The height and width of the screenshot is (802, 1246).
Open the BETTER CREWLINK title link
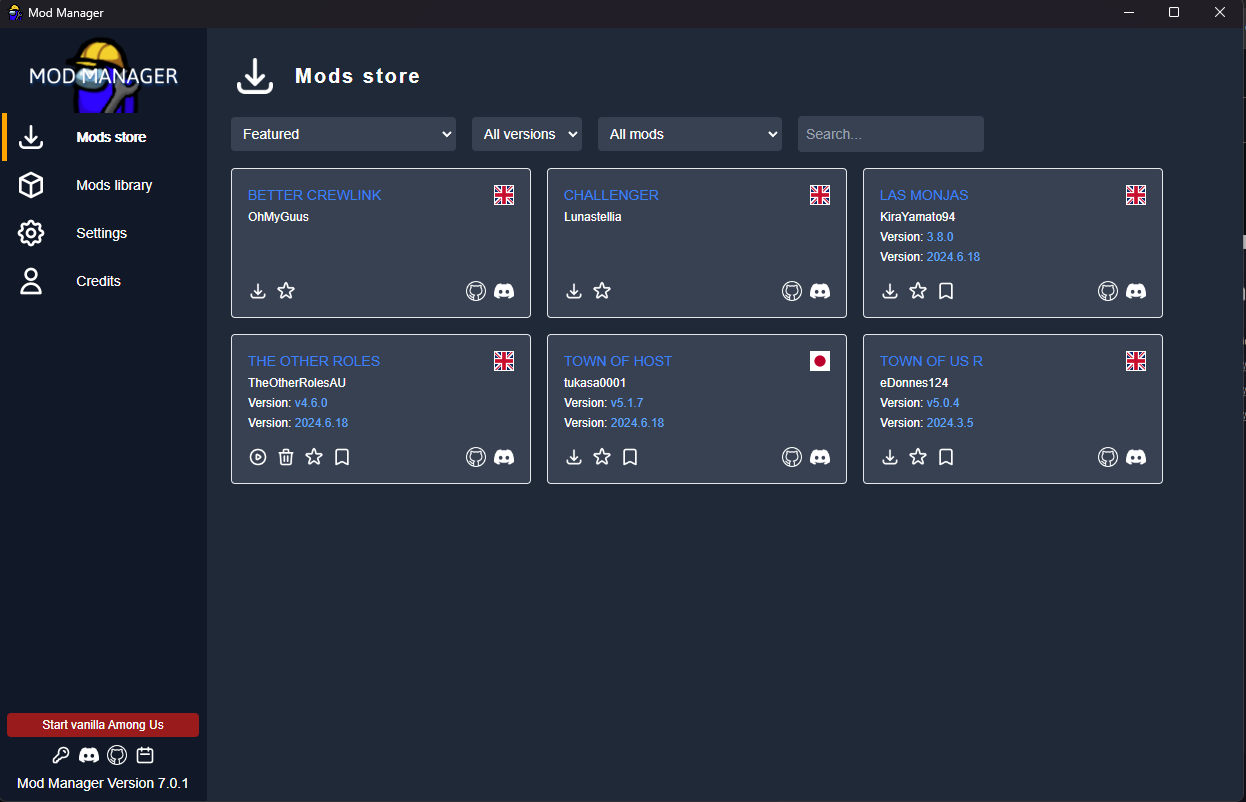click(x=315, y=195)
